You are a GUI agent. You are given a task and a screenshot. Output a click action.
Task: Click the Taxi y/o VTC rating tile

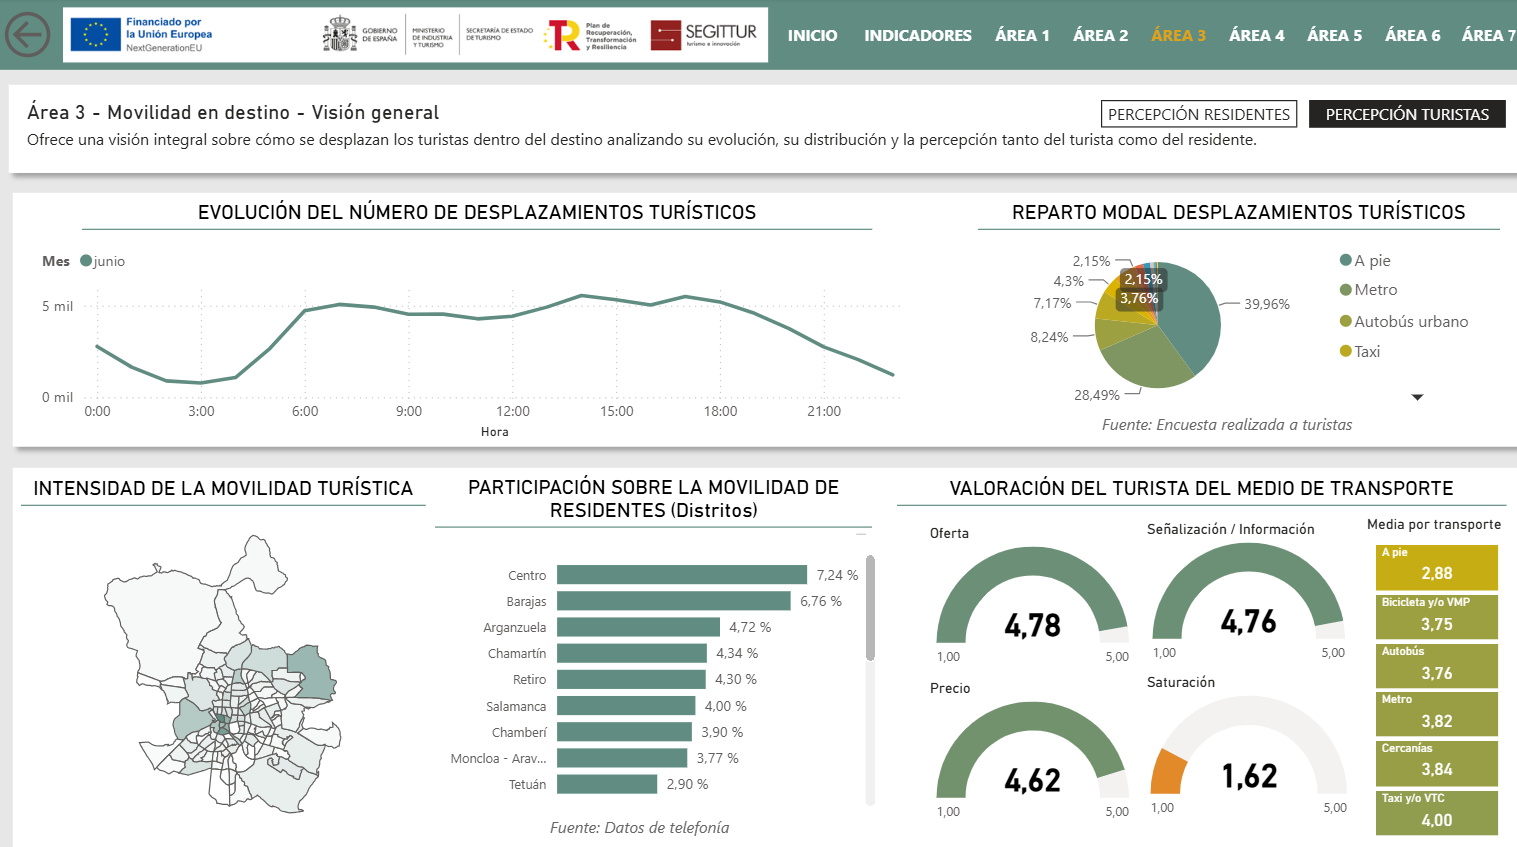[1437, 813]
